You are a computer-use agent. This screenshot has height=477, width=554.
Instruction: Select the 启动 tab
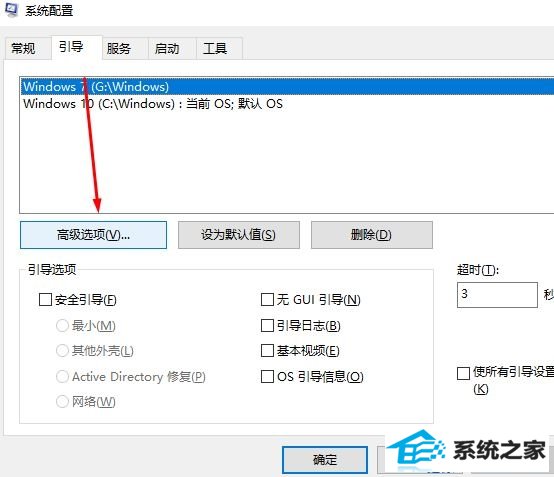(x=167, y=48)
